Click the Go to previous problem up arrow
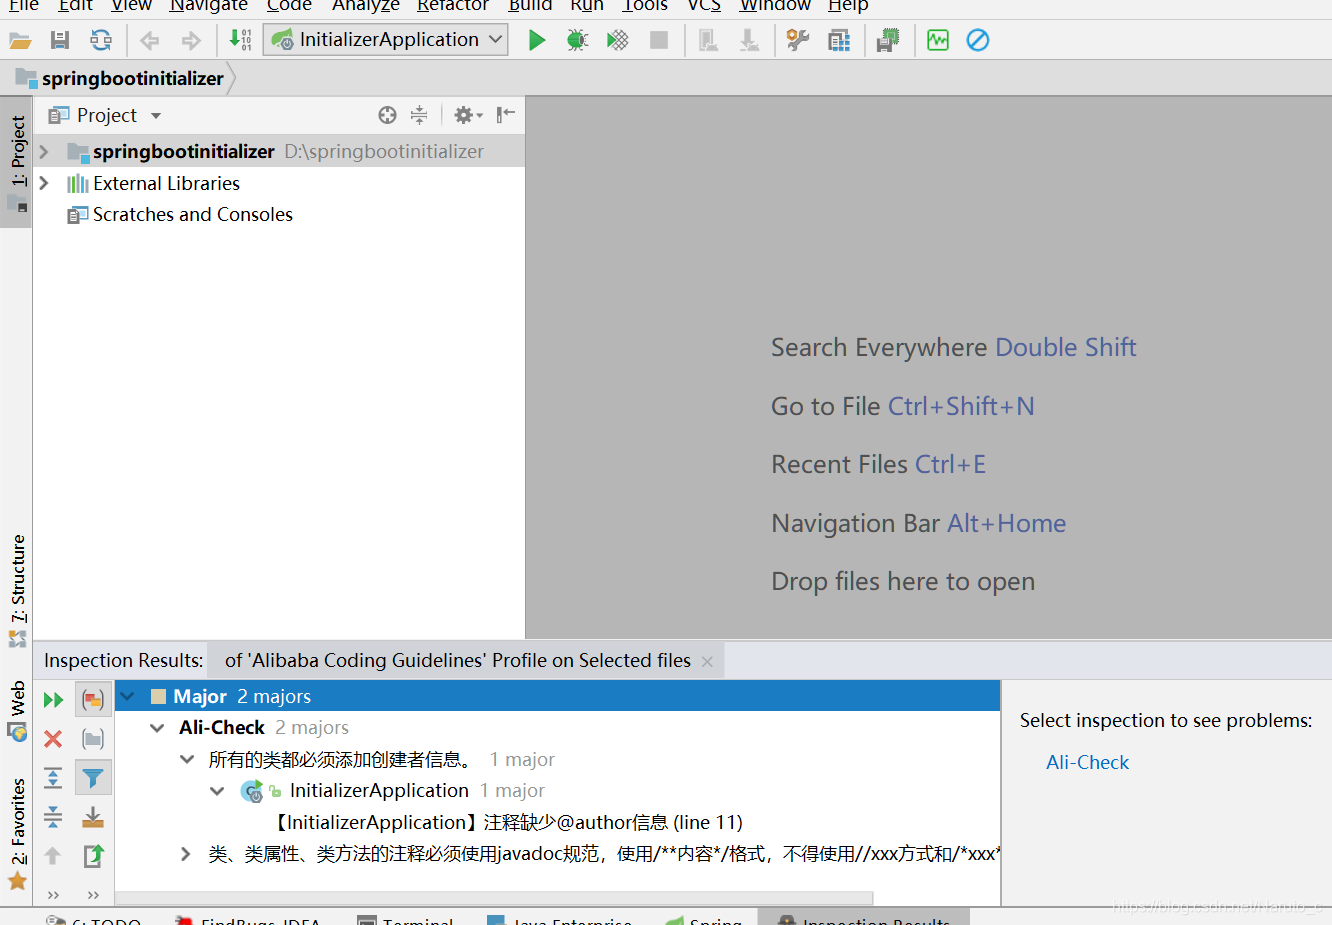1332x925 pixels. 53,856
